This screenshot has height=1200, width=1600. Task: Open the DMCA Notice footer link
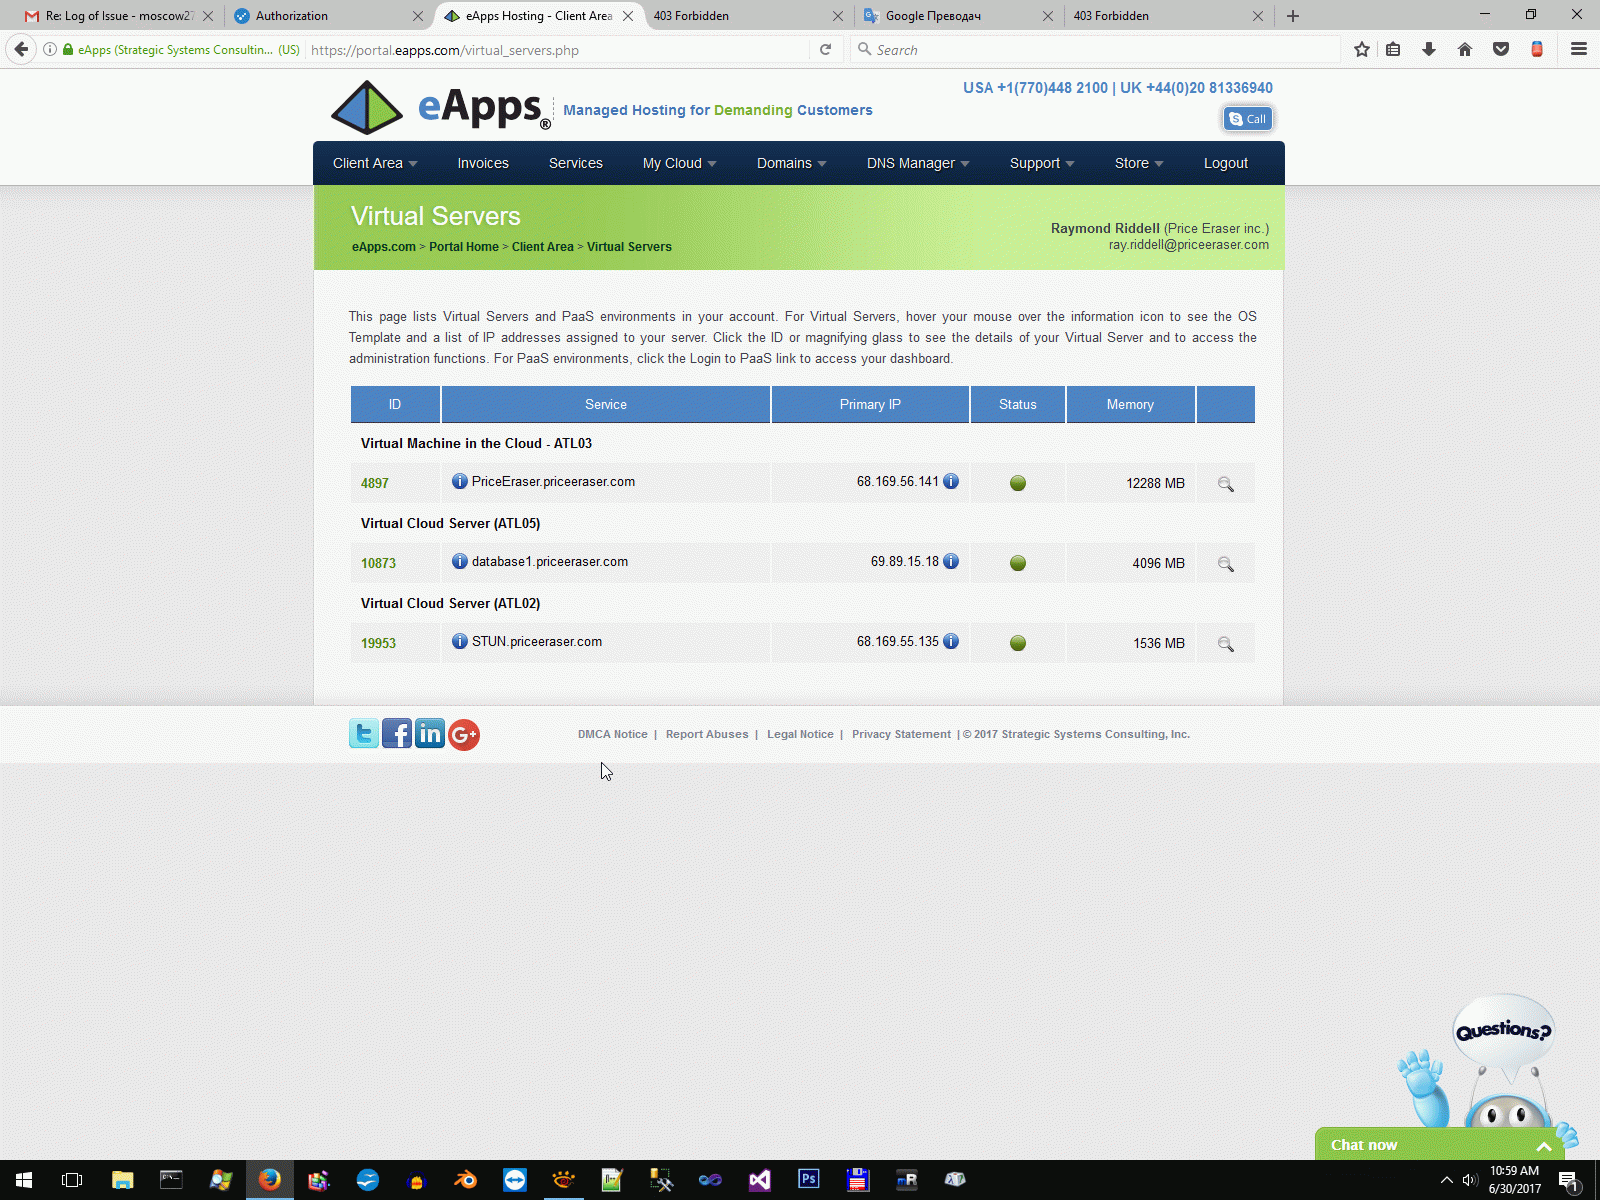tap(613, 734)
